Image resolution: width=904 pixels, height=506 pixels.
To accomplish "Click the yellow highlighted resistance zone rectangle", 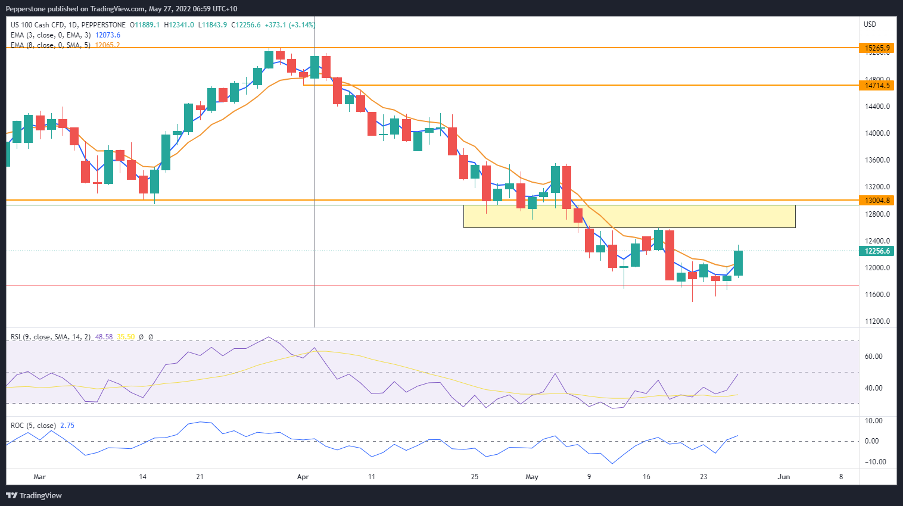I will tap(629, 216).
